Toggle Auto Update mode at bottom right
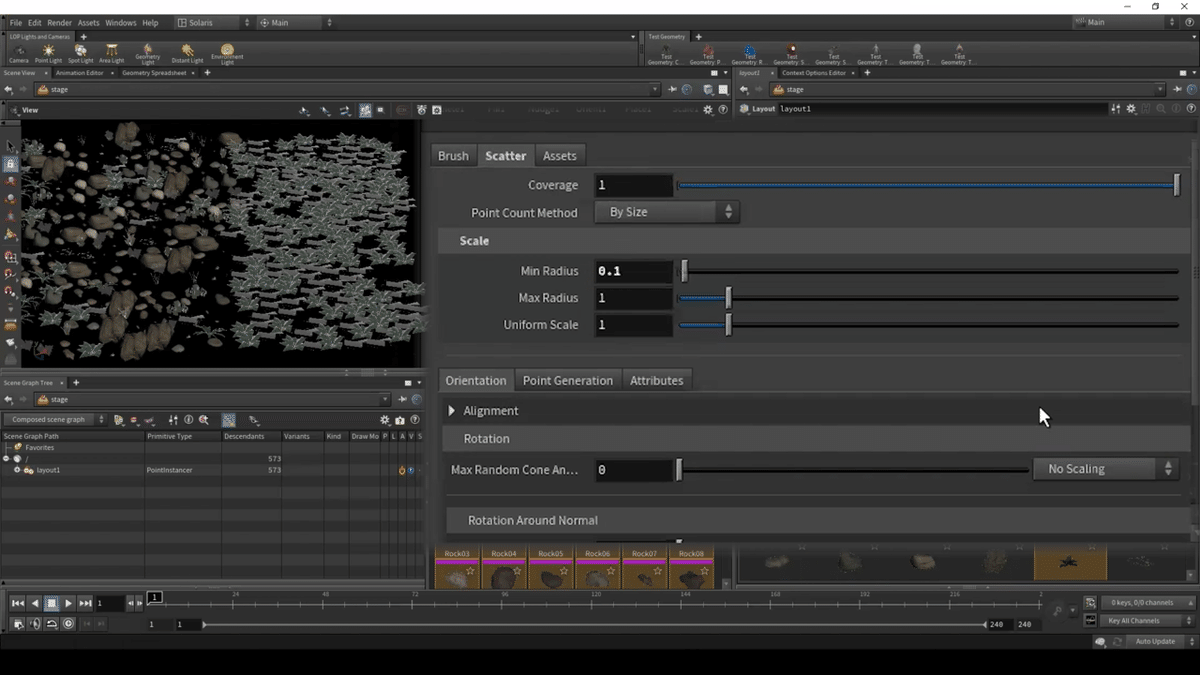Screen dimensions: 1200x675 [x=1155, y=641]
